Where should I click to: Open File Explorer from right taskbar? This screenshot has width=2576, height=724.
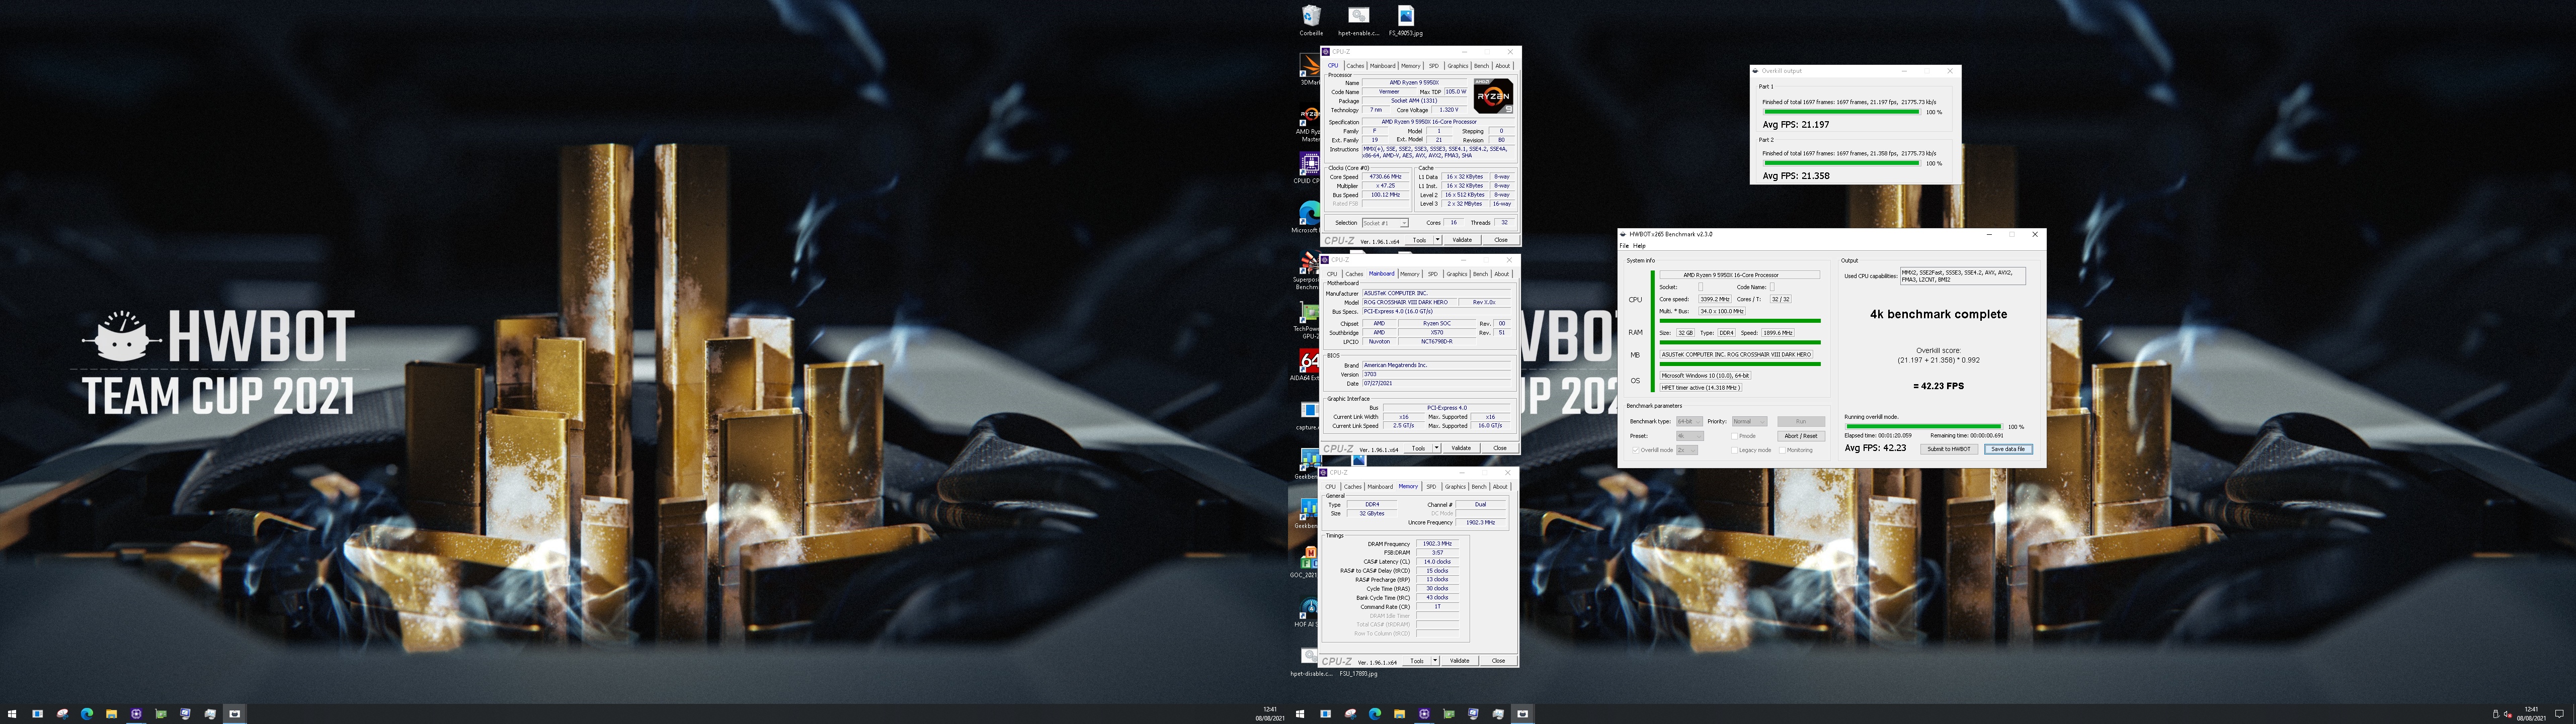[1399, 714]
